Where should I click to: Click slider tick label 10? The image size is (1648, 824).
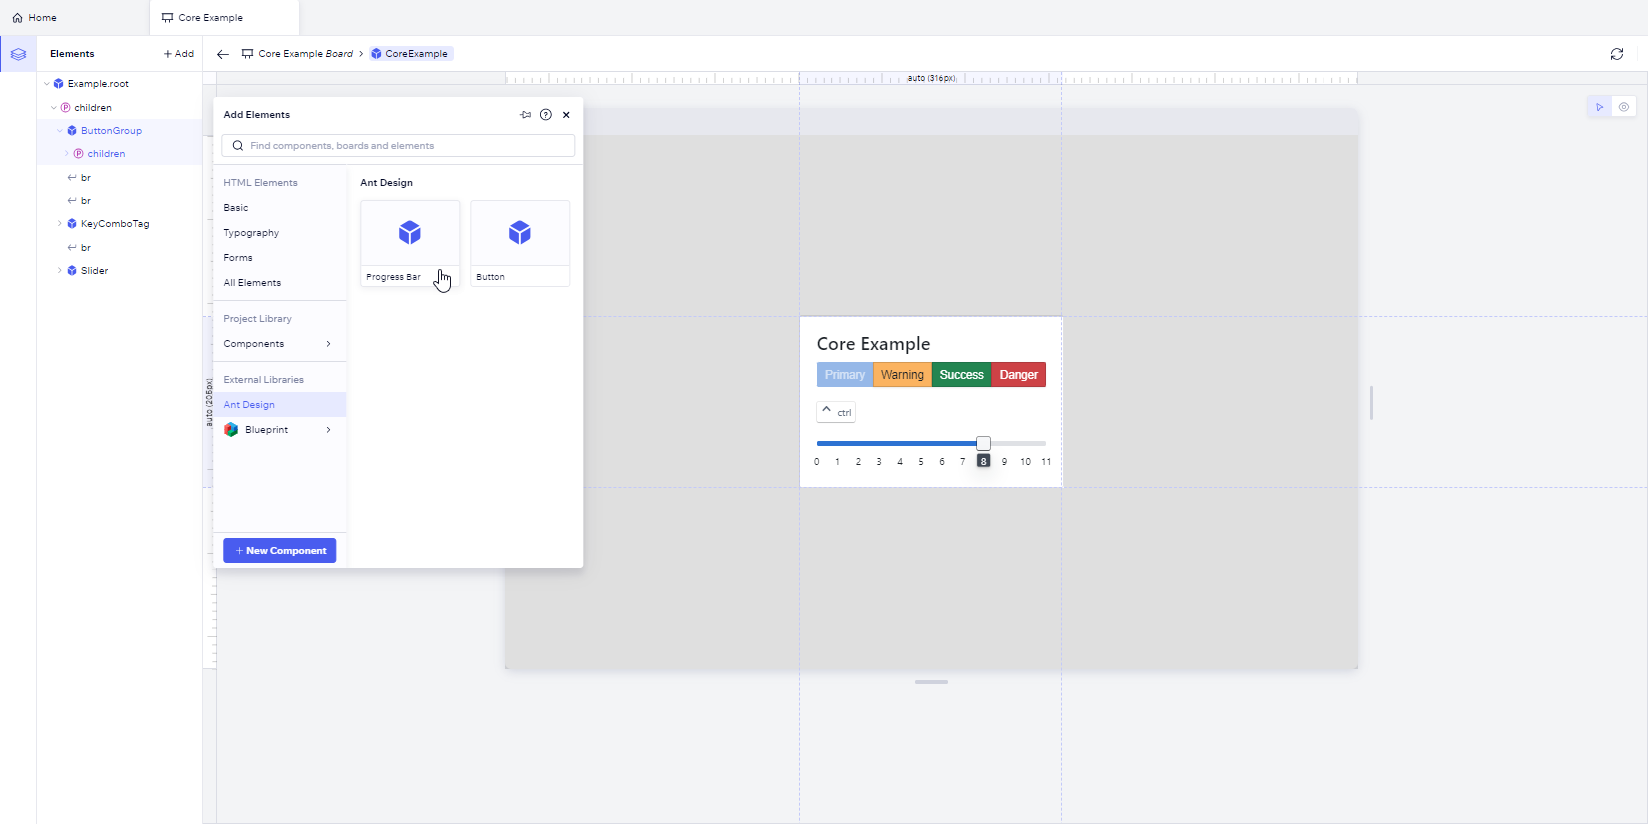click(x=1025, y=462)
